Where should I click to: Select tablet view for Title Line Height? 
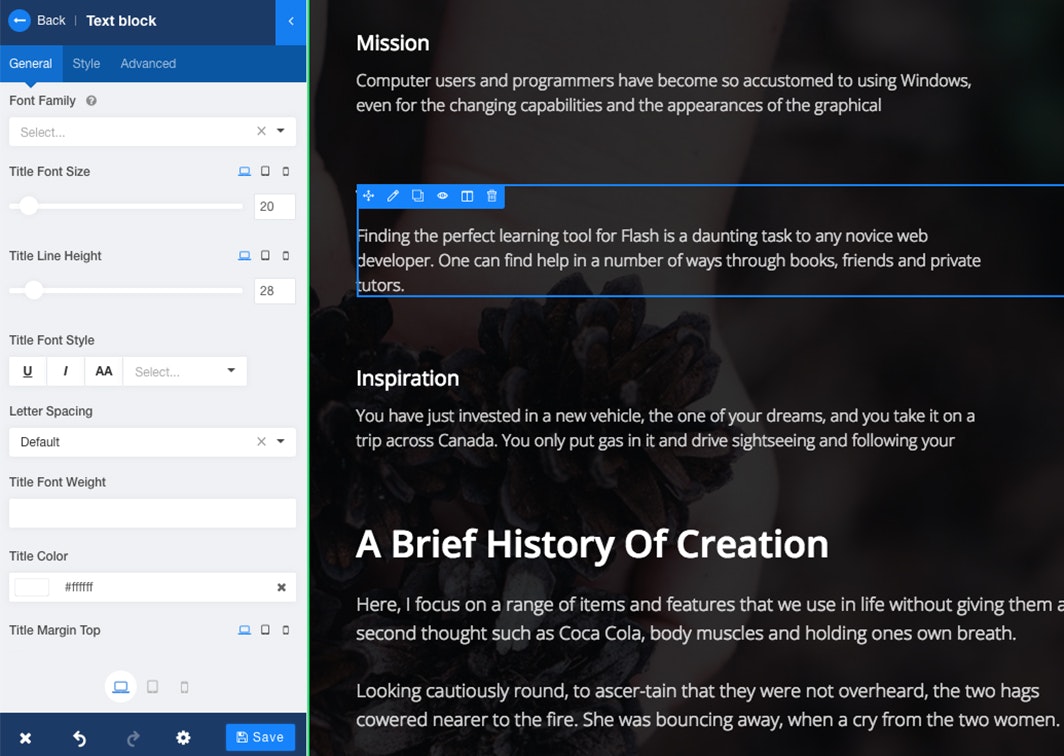pos(264,256)
